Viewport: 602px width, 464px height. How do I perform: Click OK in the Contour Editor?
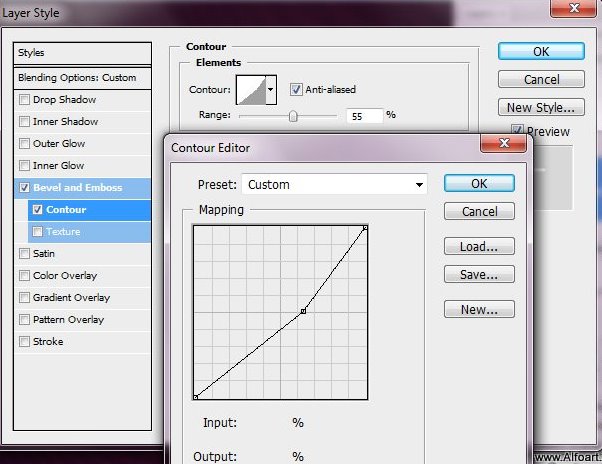(x=479, y=184)
